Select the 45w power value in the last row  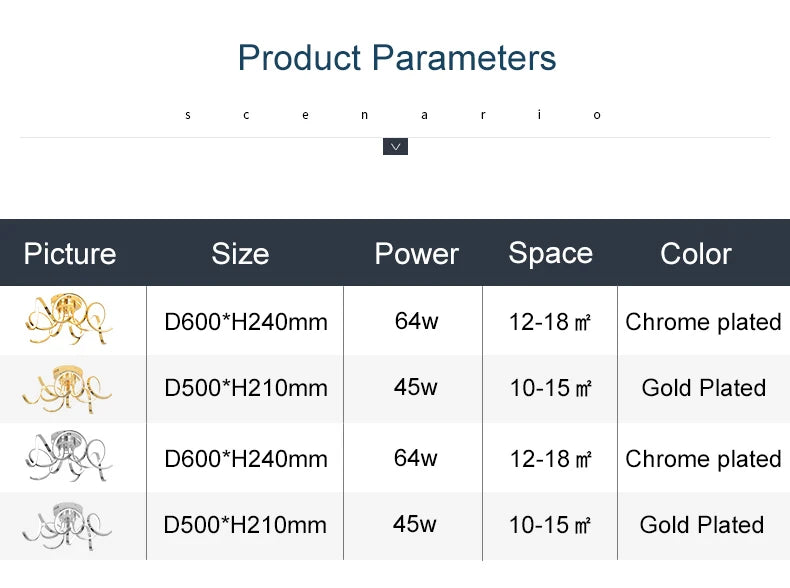pyautogui.click(x=415, y=524)
